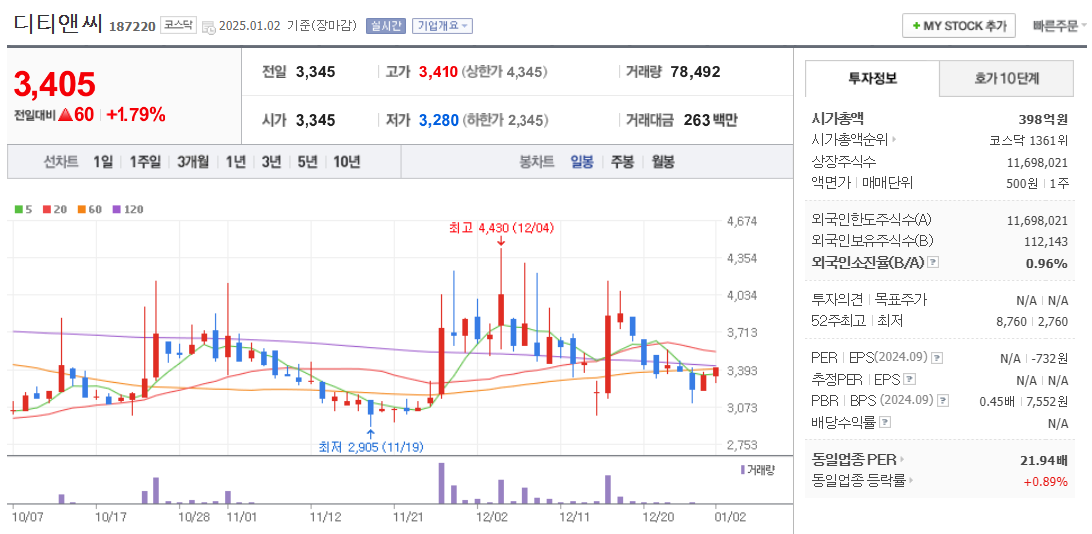The image size is (1092, 534).
Task: Click the 시가총액 value 398억원
Action: tap(1043, 119)
